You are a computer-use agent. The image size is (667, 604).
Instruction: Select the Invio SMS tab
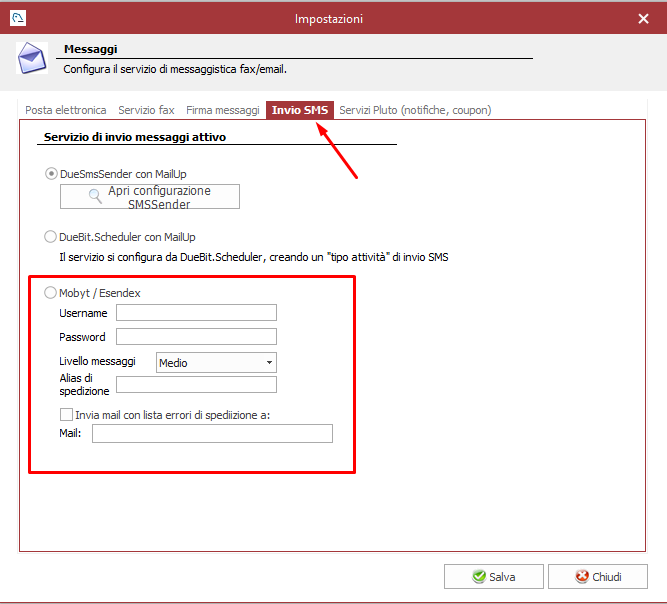click(300, 110)
